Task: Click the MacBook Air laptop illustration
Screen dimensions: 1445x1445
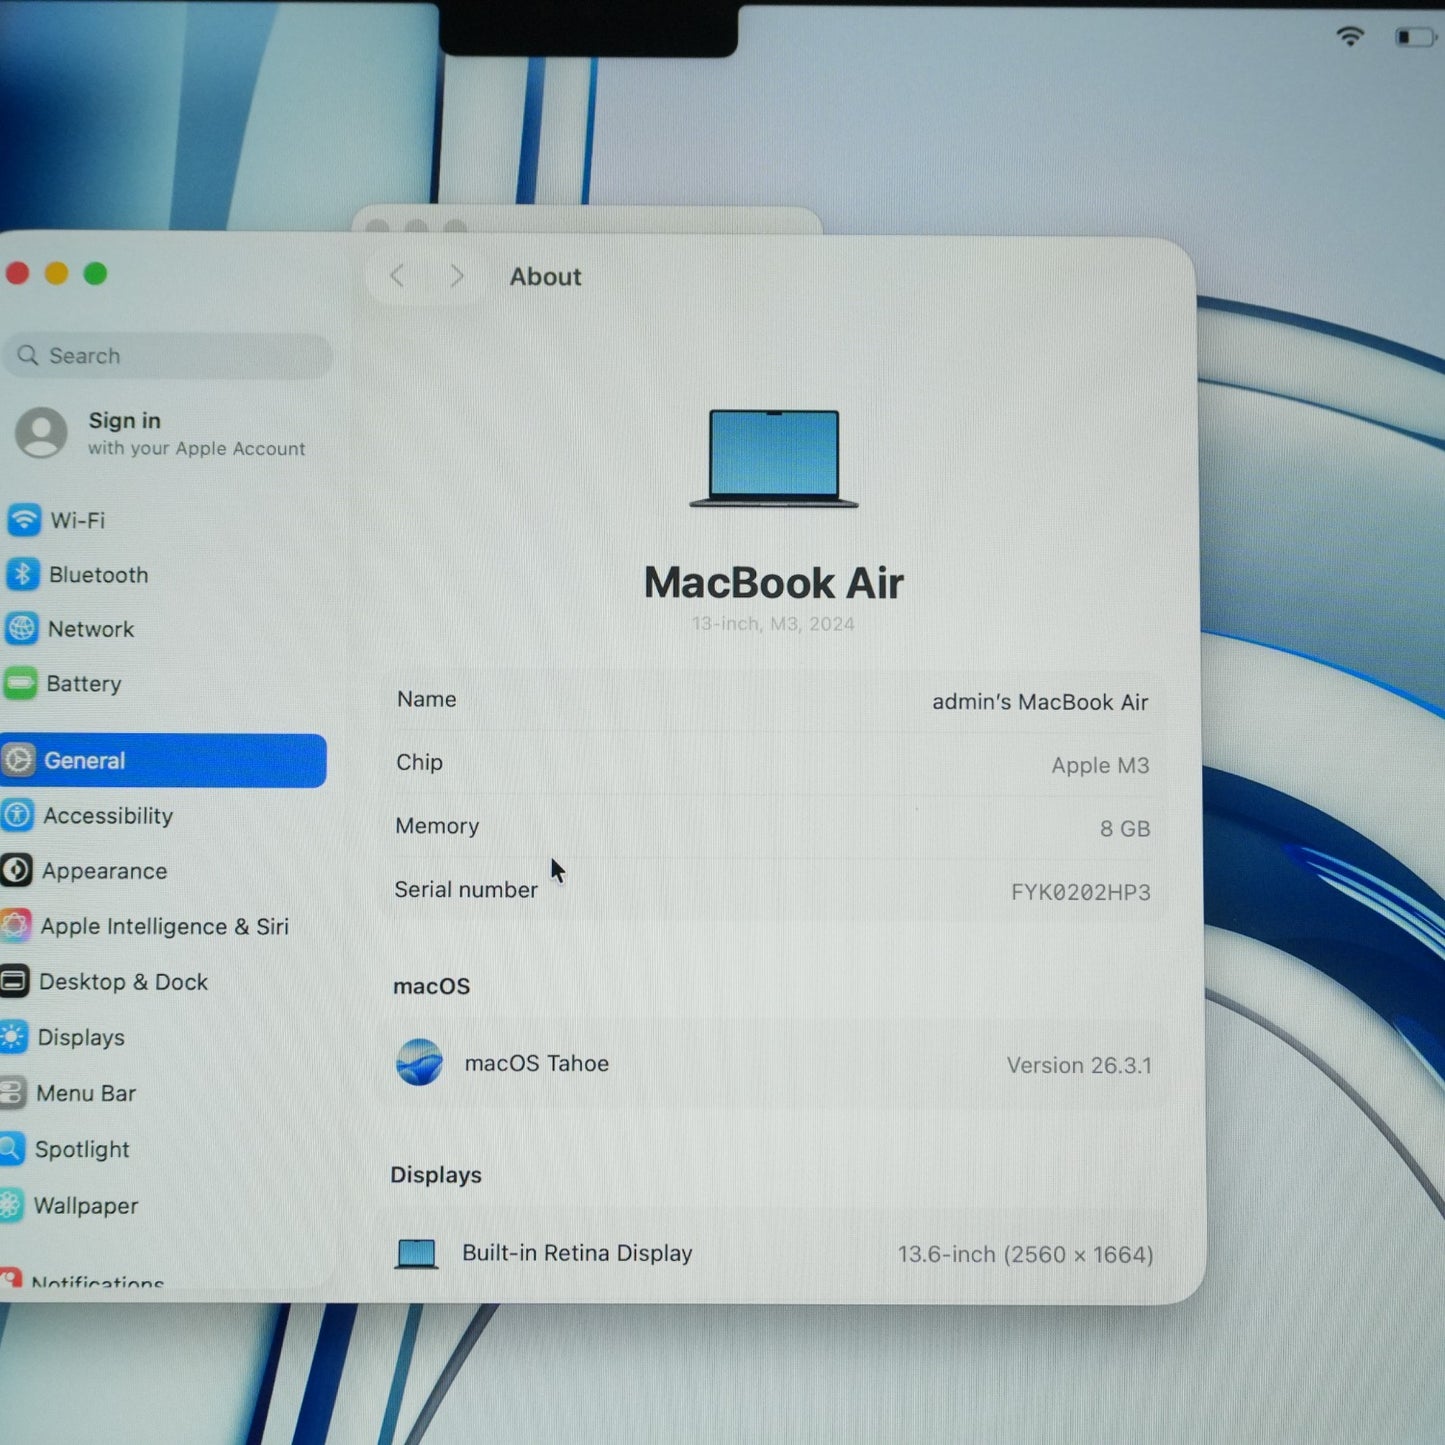Action: coord(774,458)
